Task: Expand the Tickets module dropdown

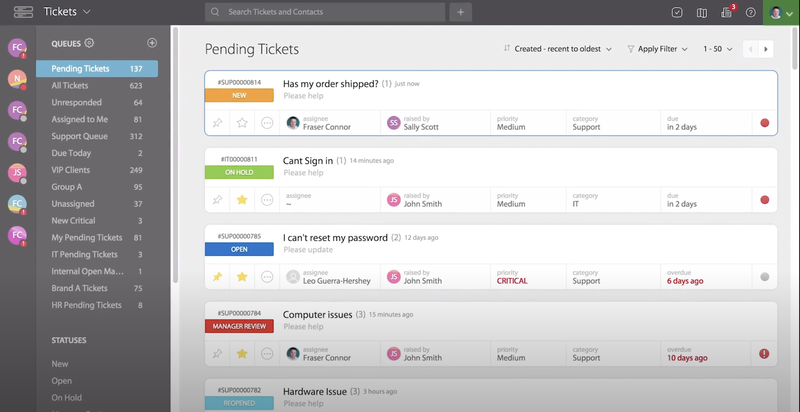Action: [67, 11]
